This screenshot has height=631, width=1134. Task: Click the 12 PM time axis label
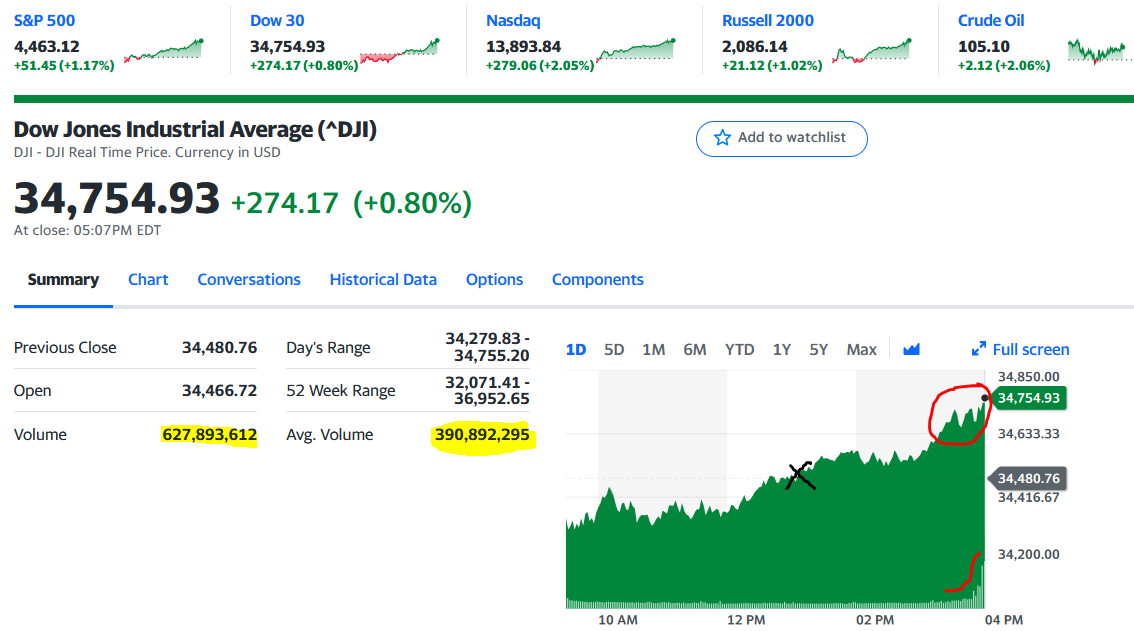tap(746, 620)
